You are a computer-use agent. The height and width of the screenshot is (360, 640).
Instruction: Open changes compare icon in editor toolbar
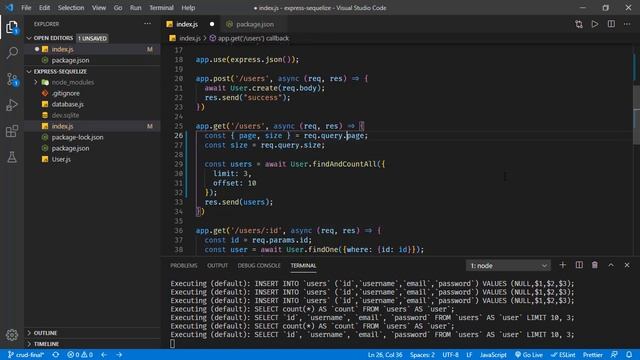click(x=579, y=24)
